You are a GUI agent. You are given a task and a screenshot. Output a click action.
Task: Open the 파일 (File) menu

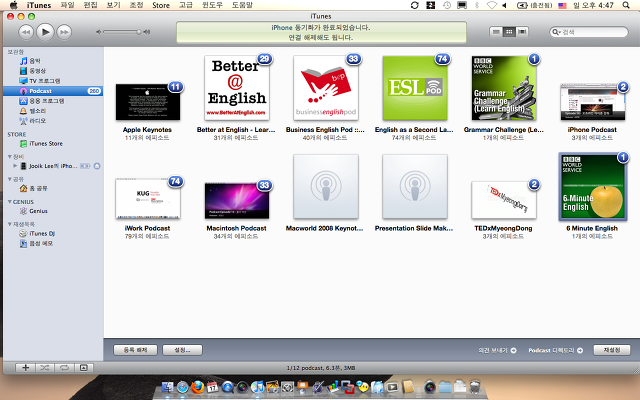(67, 5)
